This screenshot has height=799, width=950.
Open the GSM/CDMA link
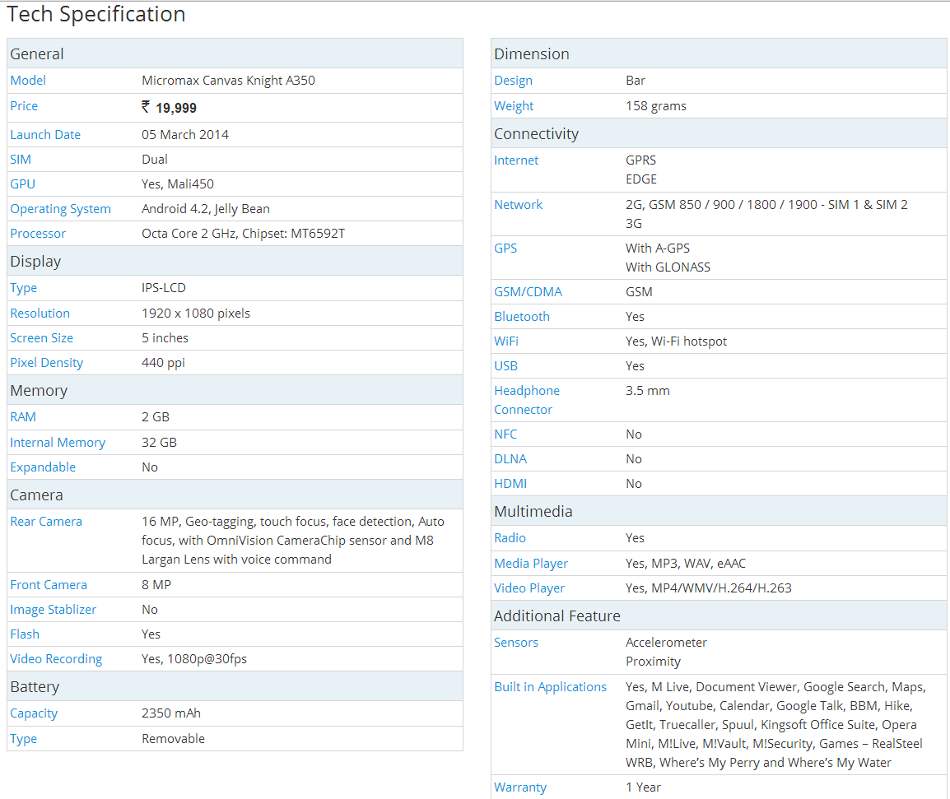528,292
